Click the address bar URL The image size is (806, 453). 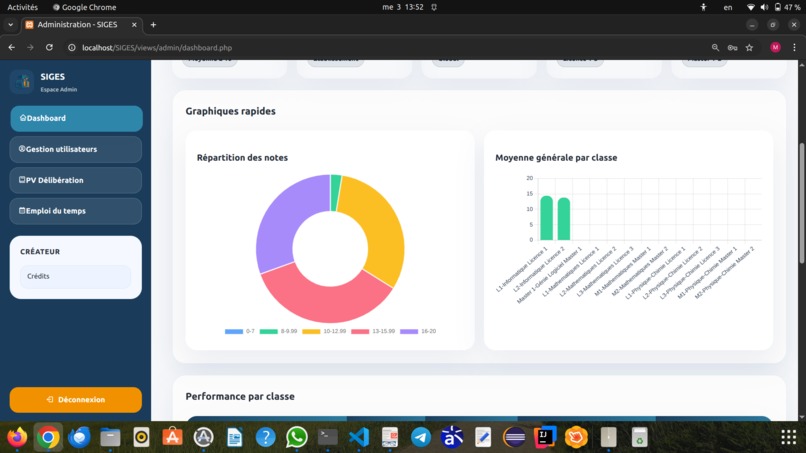[x=157, y=48]
